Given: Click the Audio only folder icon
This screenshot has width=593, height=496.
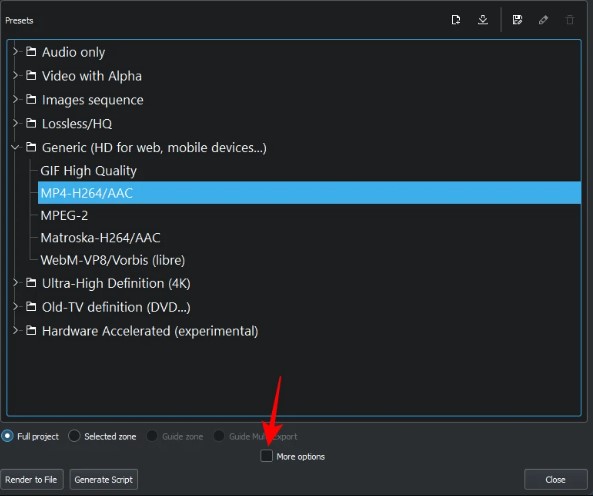Looking at the screenshot, I should tap(31, 51).
